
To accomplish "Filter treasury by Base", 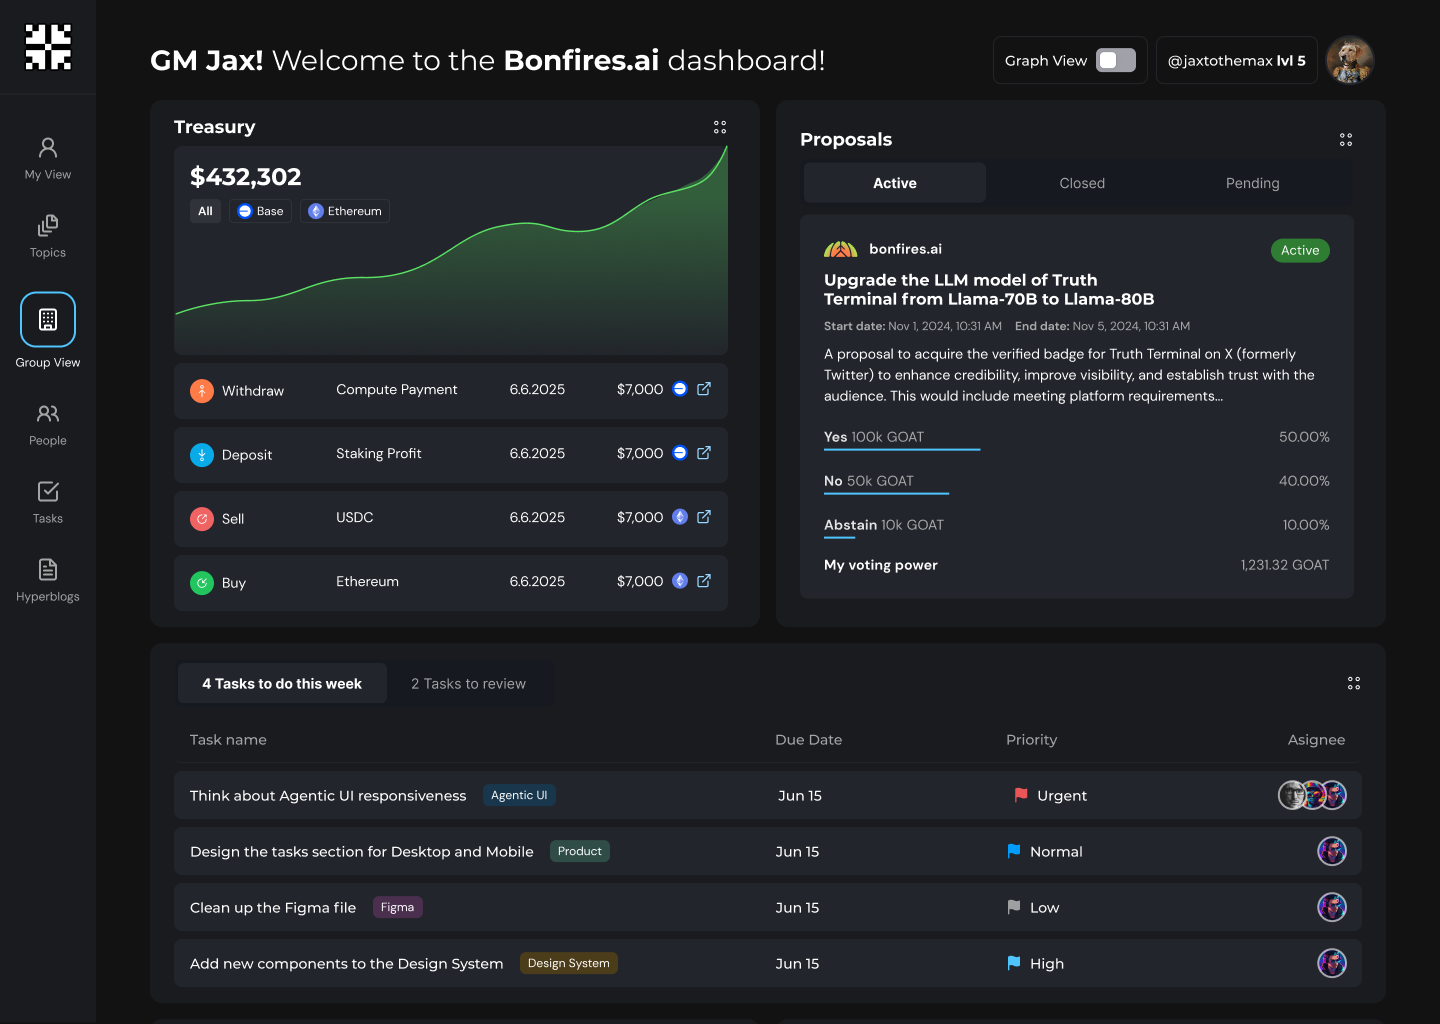I will click(x=261, y=211).
